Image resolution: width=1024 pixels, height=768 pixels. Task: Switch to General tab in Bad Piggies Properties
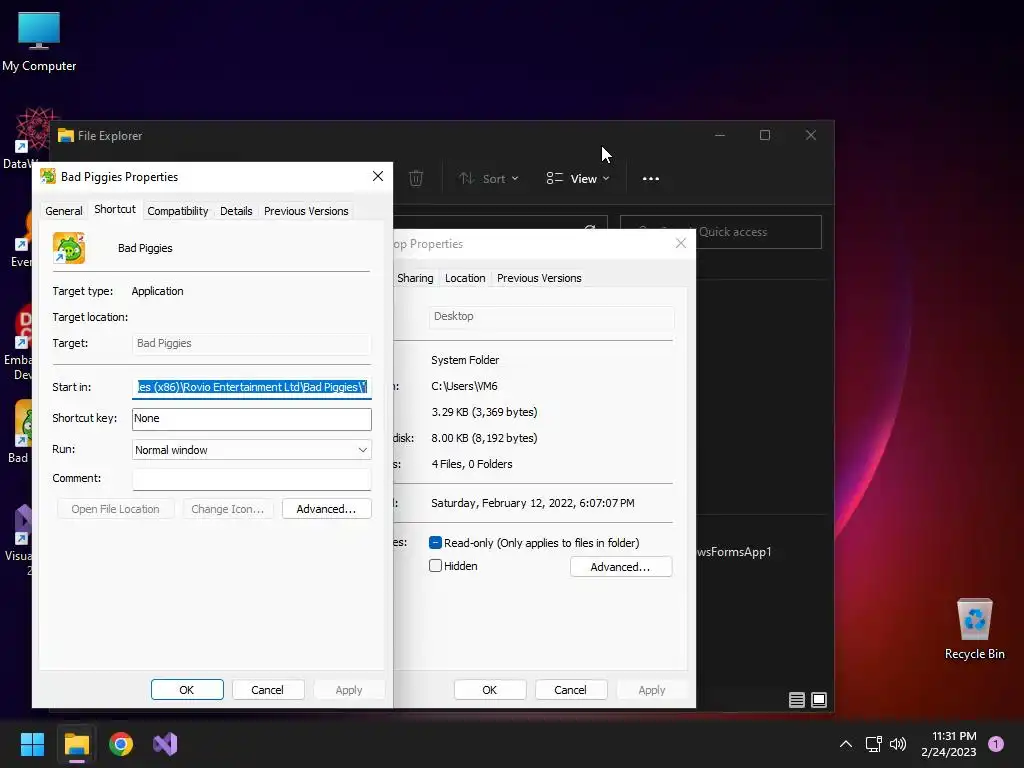click(x=64, y=211)
